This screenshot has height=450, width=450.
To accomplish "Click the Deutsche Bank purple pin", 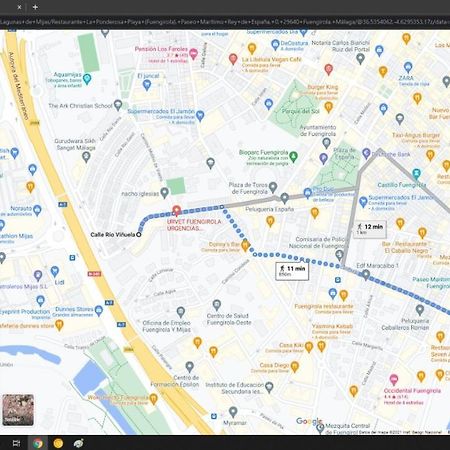I will click(366, 153).
